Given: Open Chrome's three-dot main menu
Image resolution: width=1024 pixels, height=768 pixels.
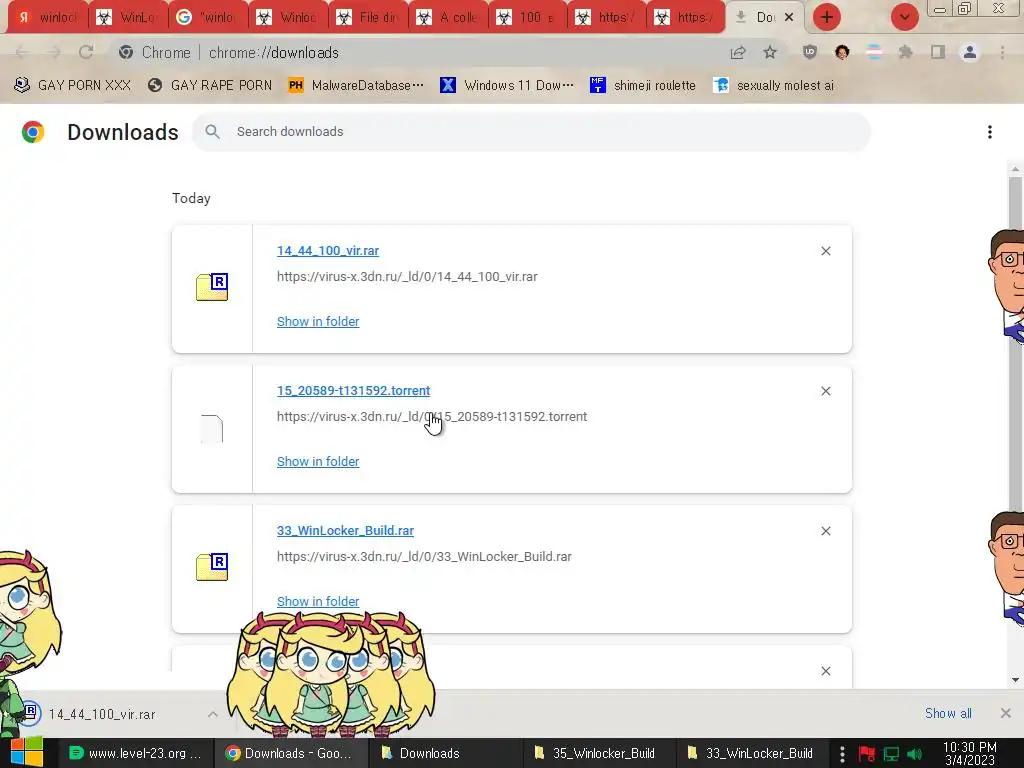Looking at the screenshot, I should 1002,52.
